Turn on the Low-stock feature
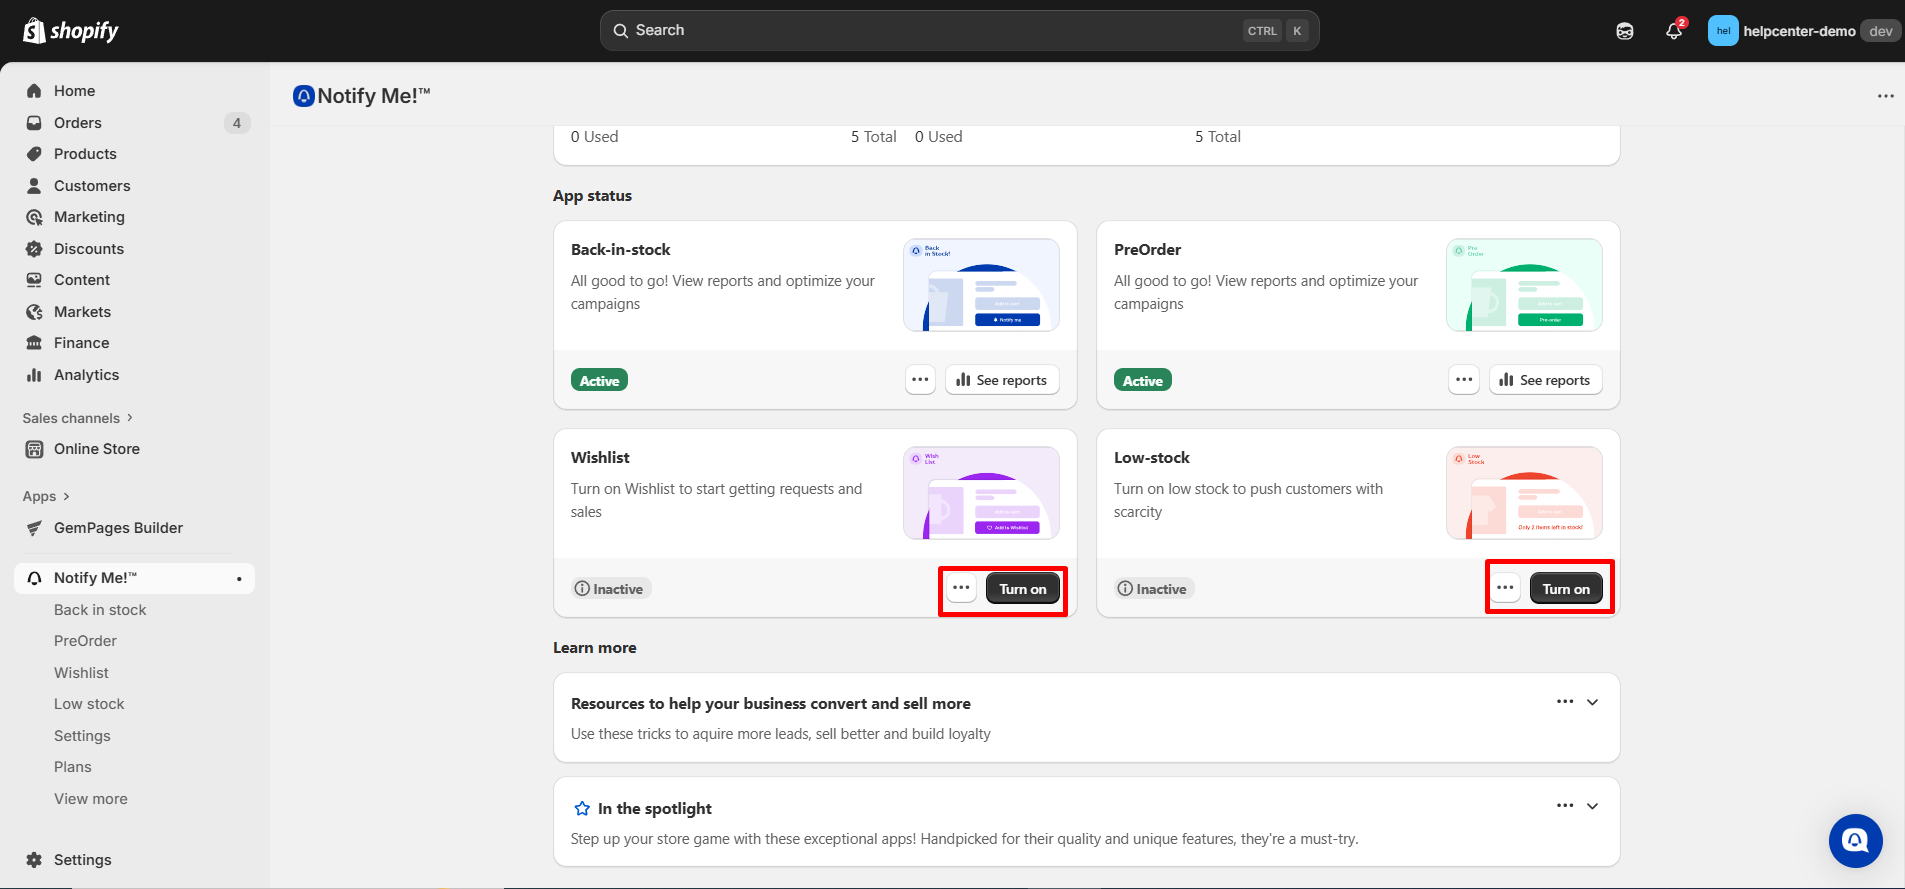Viewport: 1905px width, 889px height. 1565,589
